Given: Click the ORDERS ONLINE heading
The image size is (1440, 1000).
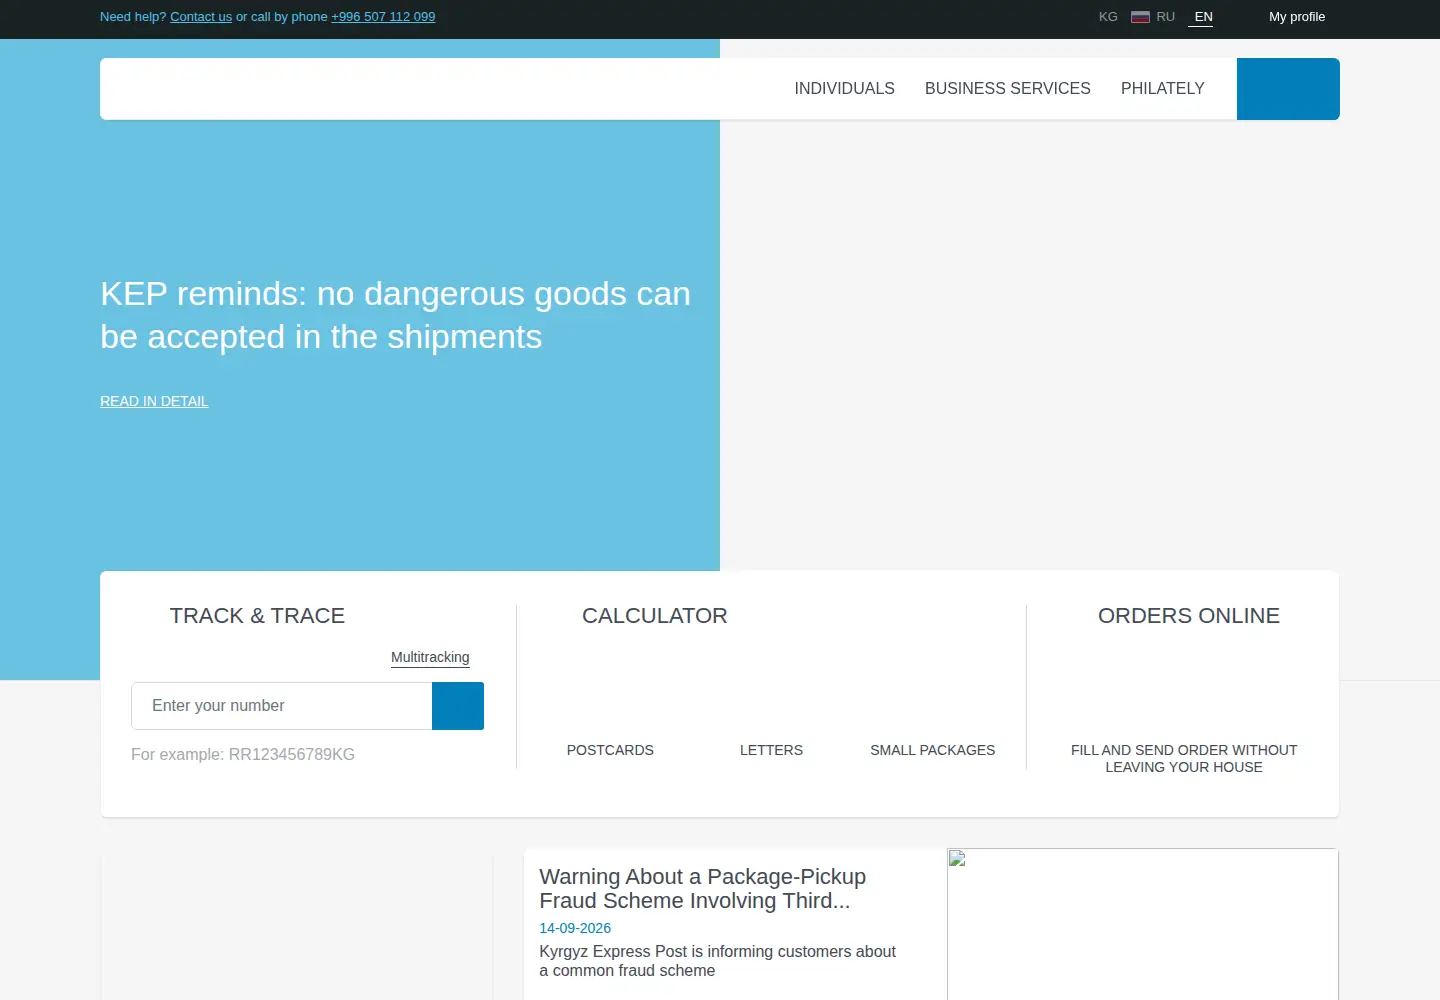Looking at the screenshot, I should 1189,616.
